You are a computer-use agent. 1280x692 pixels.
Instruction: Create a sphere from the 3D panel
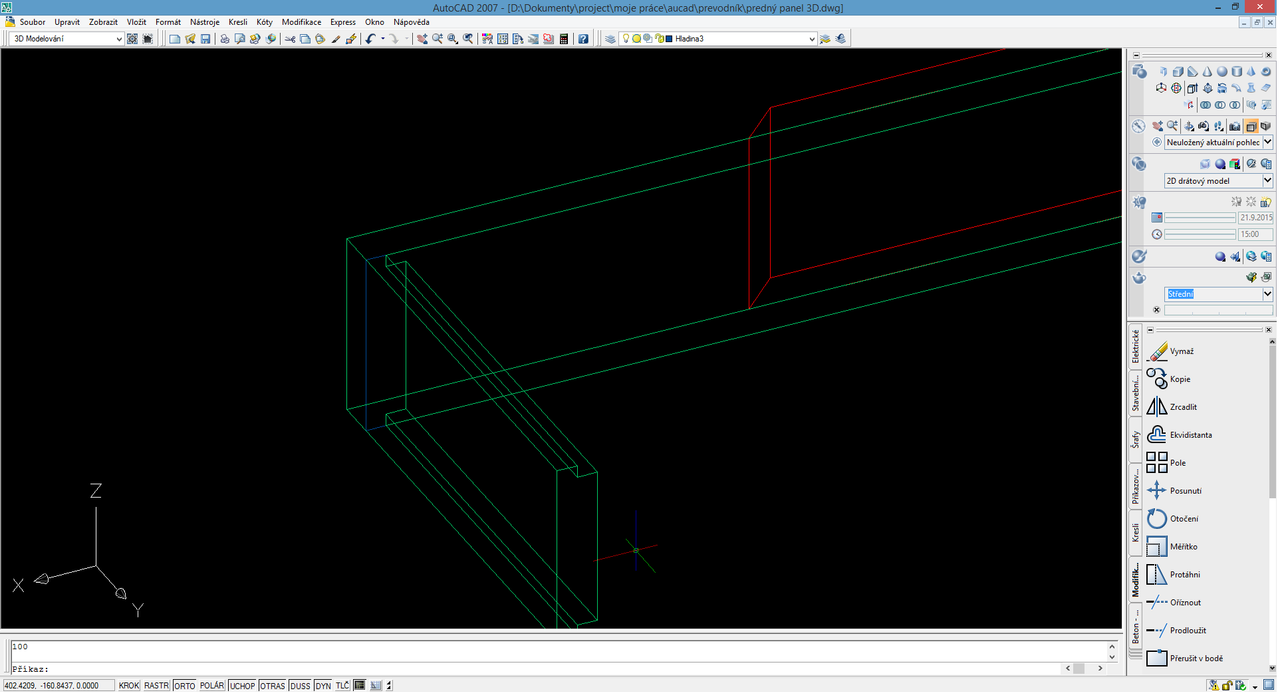pos(1222,72)
